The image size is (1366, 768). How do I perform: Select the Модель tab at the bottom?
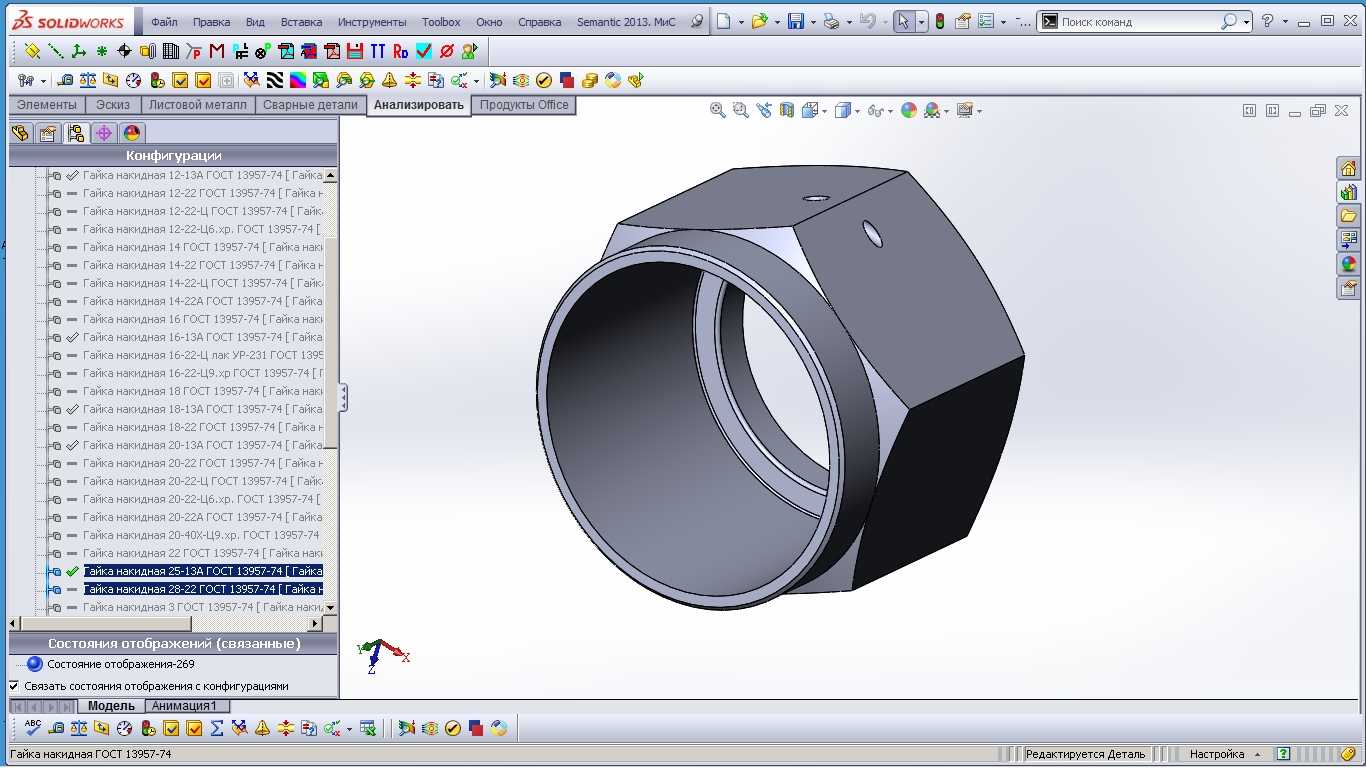click(111, 706)
